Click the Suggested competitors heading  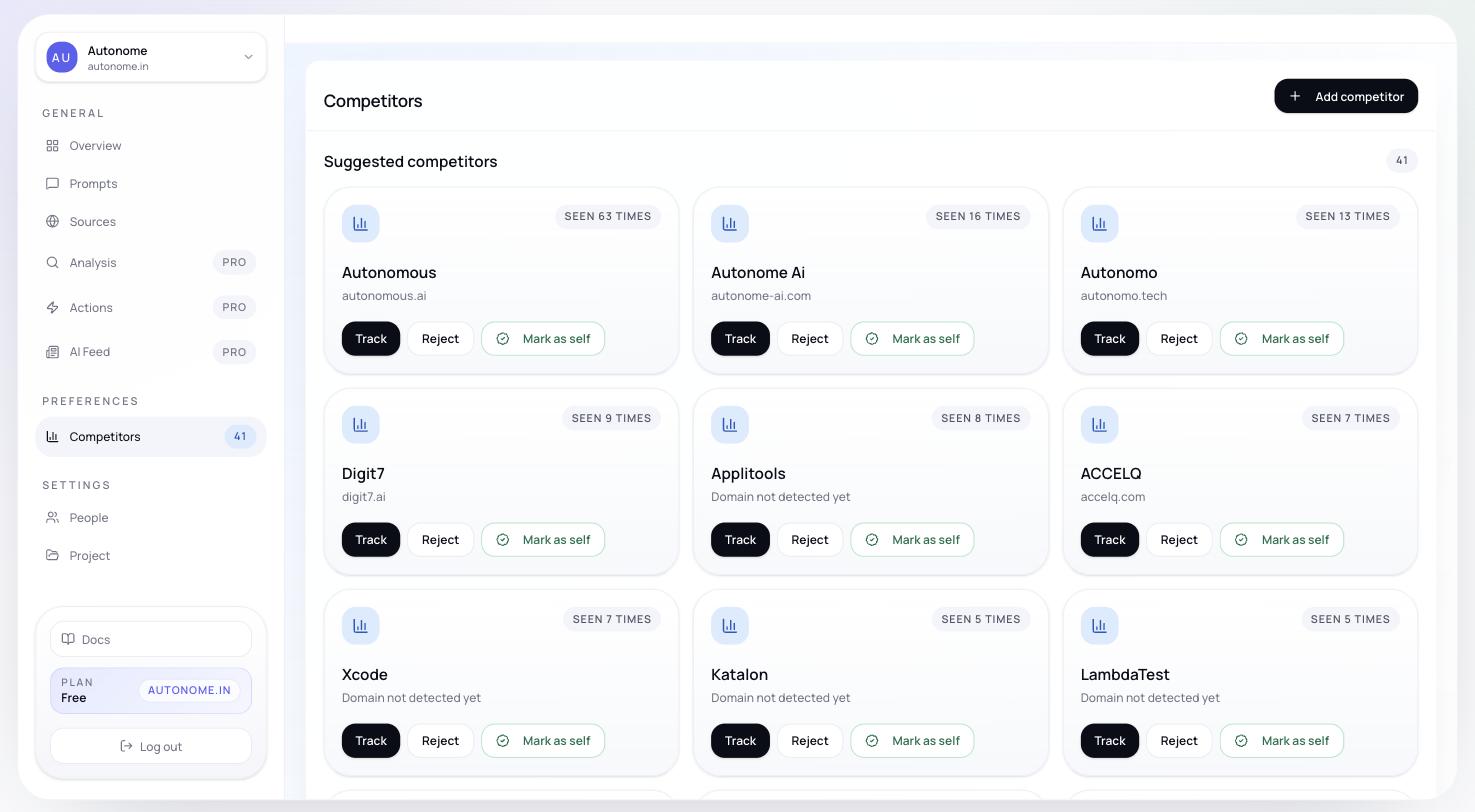(410, 162)
